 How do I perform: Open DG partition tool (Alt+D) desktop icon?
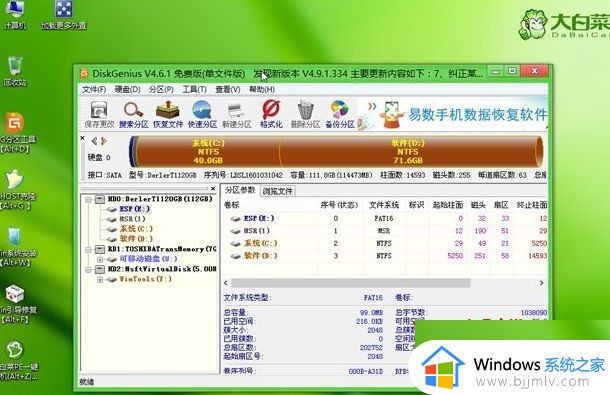coord(16,132)
